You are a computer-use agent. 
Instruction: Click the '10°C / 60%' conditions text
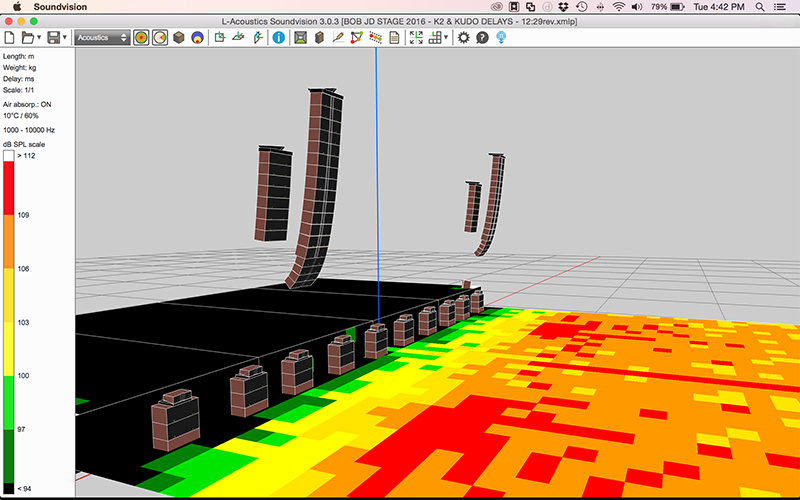click(x=20, y=116)
